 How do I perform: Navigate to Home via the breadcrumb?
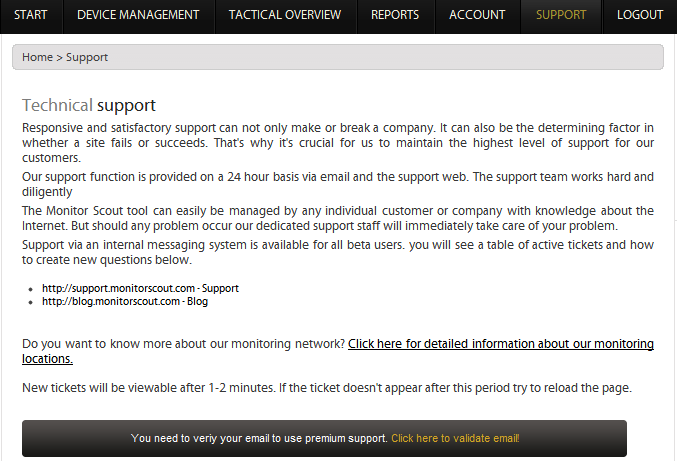click(37, 58)
